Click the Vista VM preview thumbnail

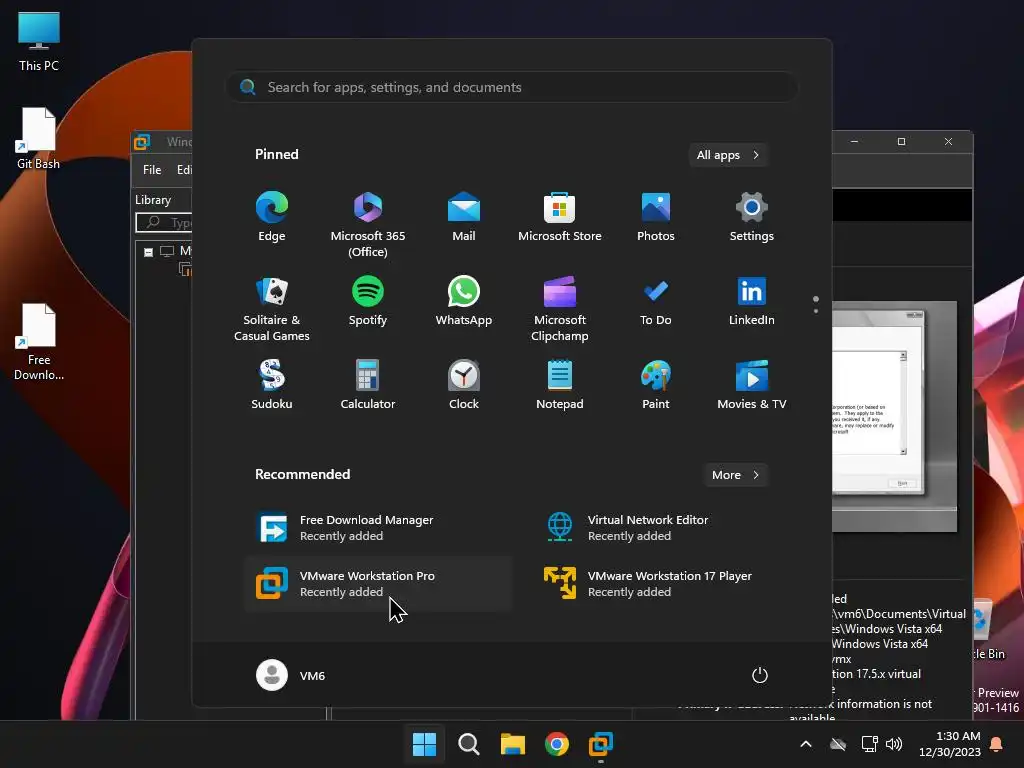[895, 416]
